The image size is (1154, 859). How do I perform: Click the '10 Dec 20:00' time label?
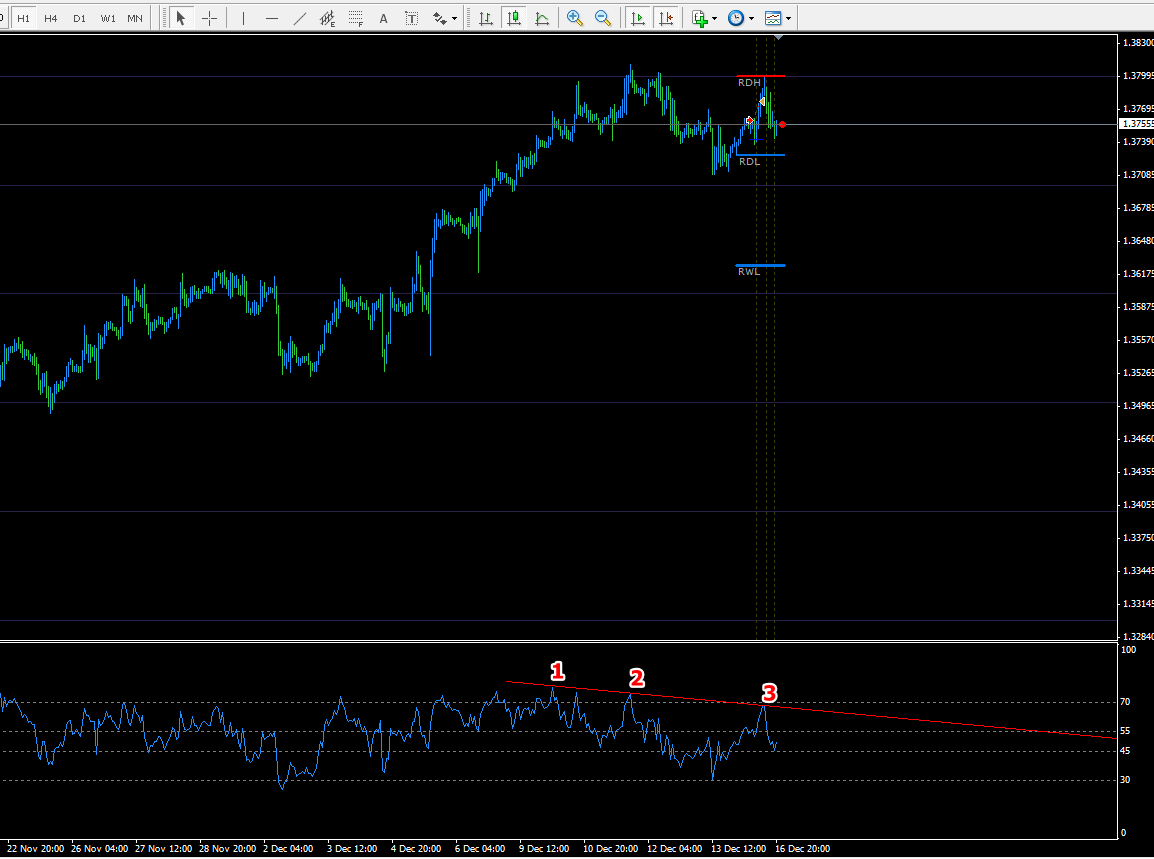611,849
